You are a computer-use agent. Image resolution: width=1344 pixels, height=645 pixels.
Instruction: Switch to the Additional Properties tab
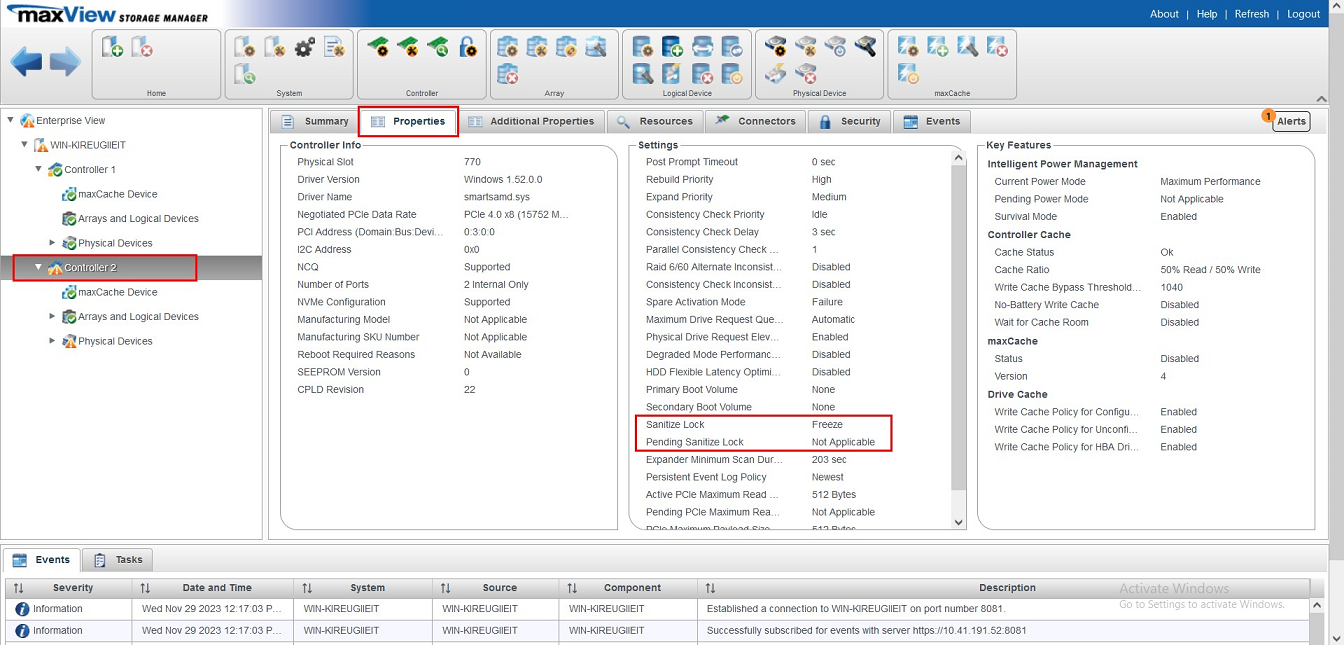click(x=531, y=121)
